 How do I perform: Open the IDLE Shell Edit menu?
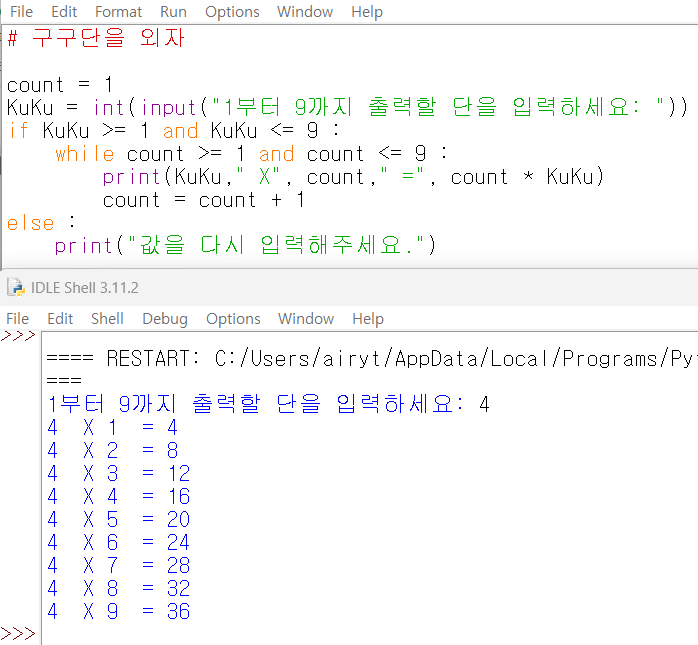(60, 319)
